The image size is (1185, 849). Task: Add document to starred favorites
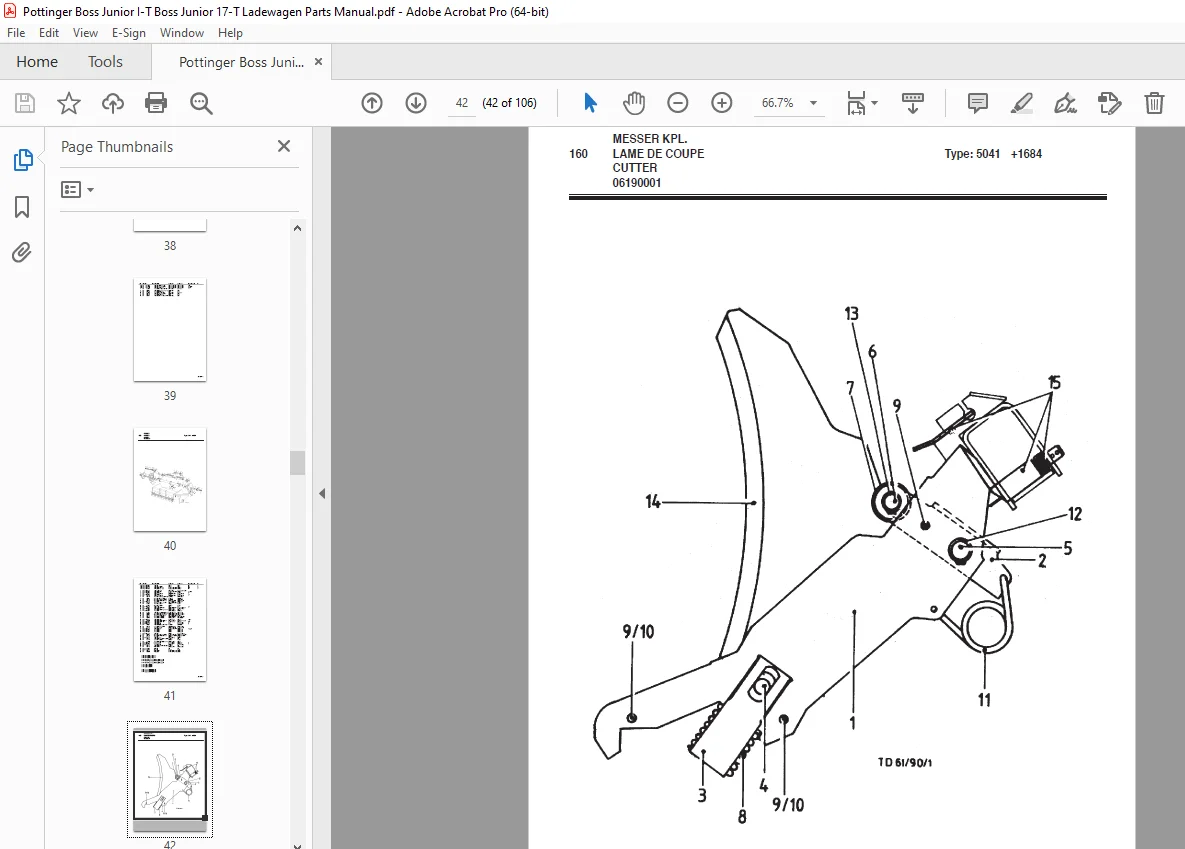point(69,103)
